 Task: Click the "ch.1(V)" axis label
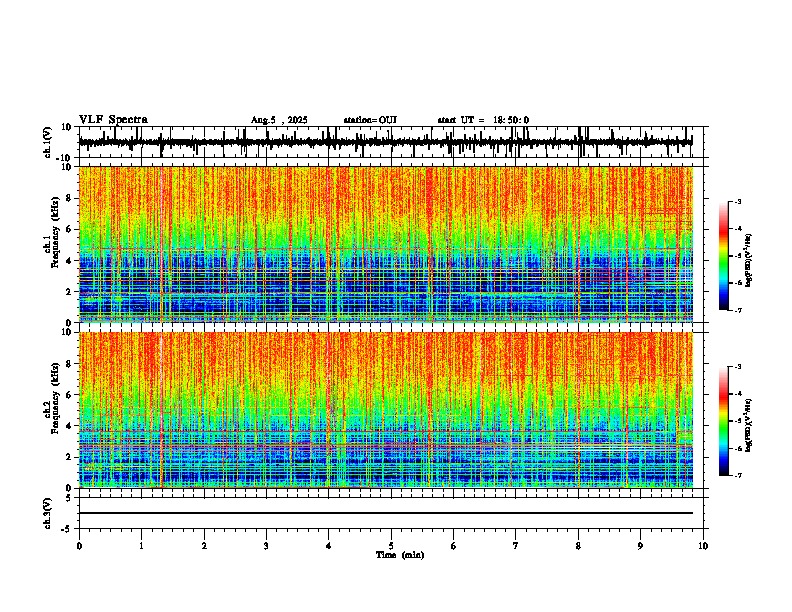pyautogui.click(x=48, y=142)
